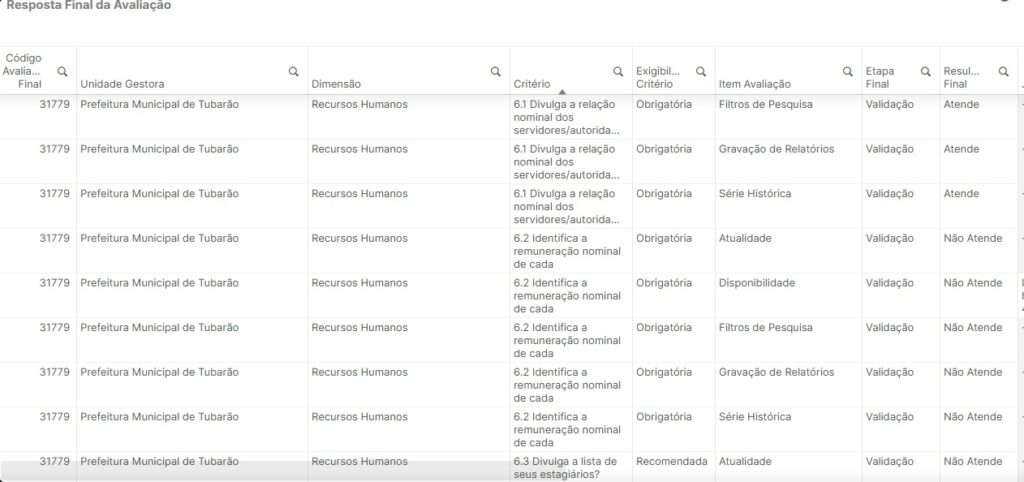This screenshot has height=482, width=1024.
Task: Click search icon in Resultado Final header
Action: pos(1003,72)
